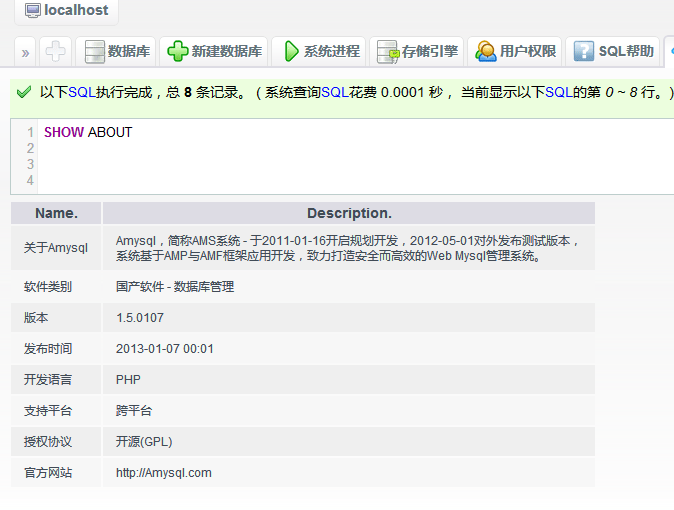
Task: Click the 数据库 database list icon
Action: pyautogui.click(x=94, y=51)
